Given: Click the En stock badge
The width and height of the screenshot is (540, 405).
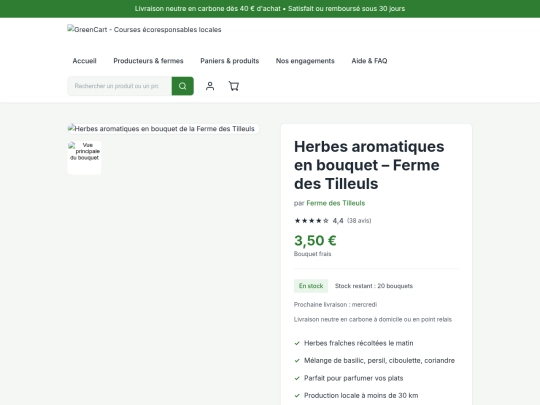Looking at the screenshot, I should click(311, 286).
